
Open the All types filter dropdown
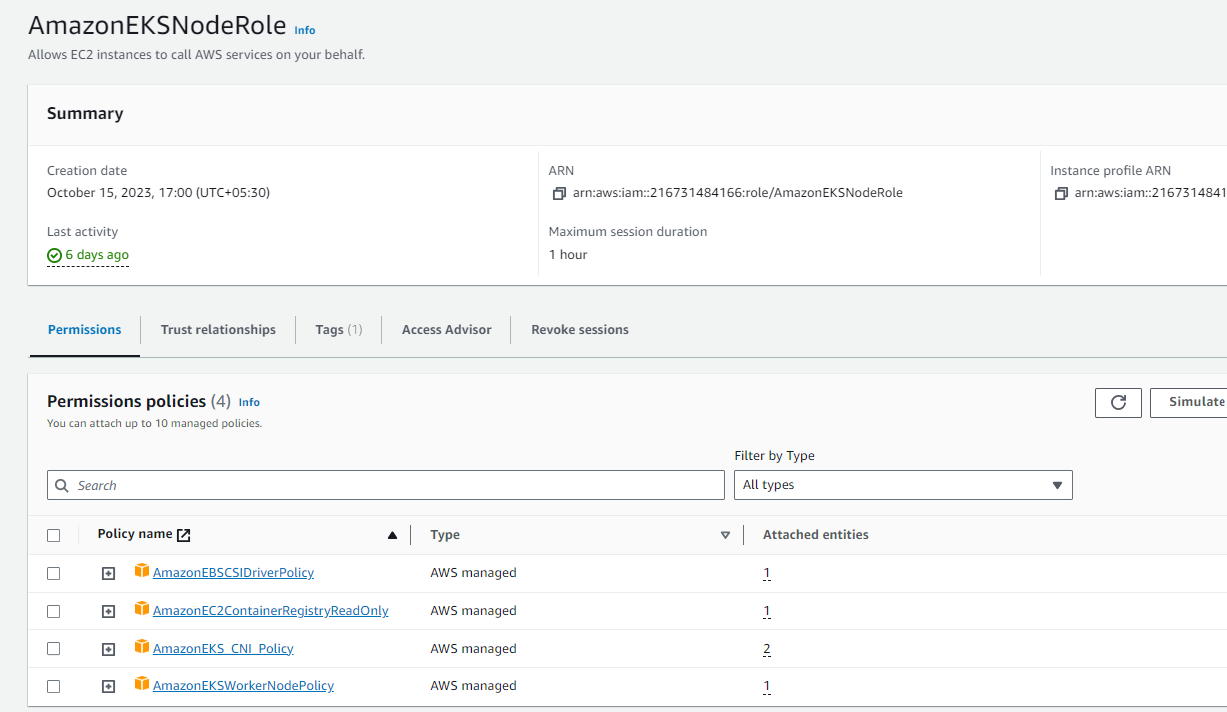click(903, 484)
